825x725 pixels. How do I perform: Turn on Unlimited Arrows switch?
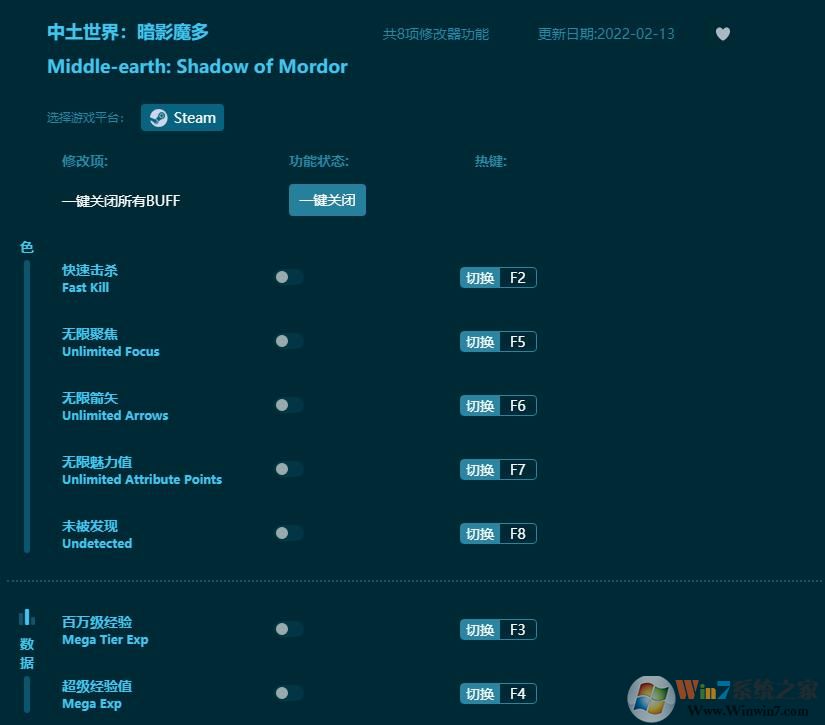289,405
